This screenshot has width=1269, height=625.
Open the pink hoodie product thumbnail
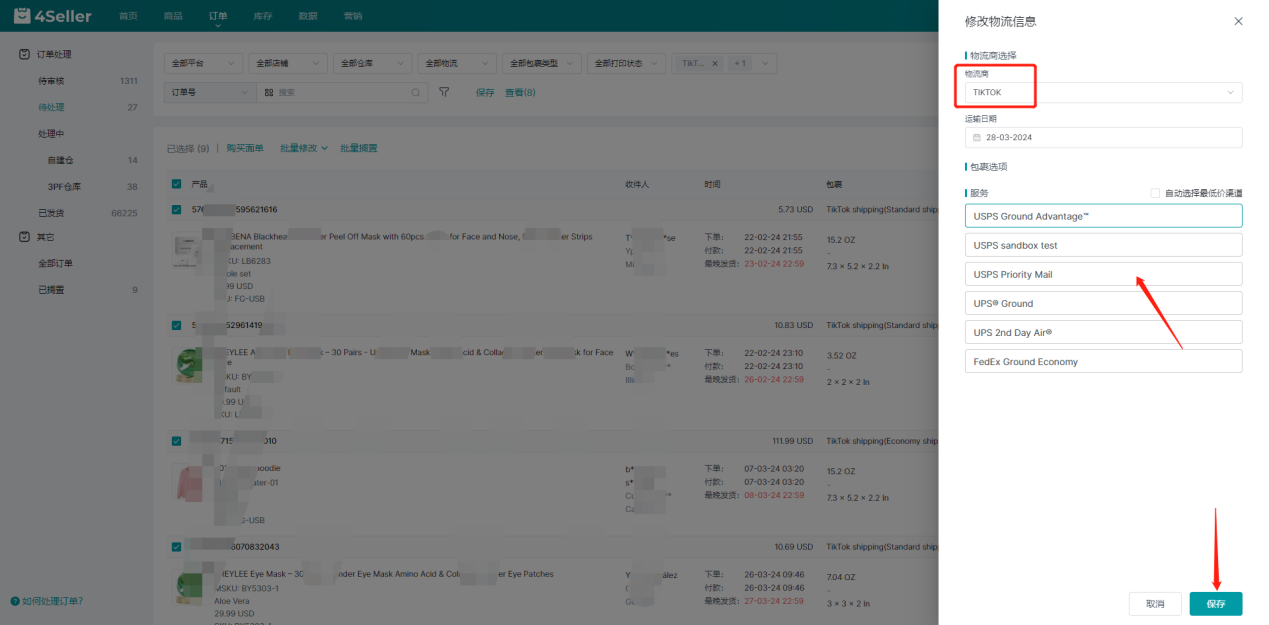187,483
